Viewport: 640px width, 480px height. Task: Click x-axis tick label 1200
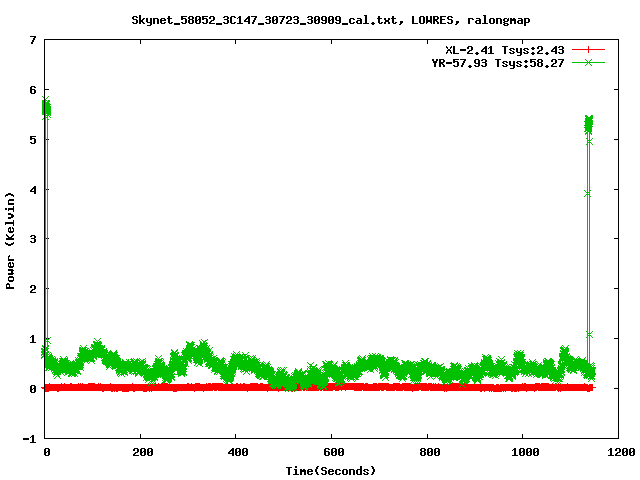pyautogui.click(x=621, y=452)
